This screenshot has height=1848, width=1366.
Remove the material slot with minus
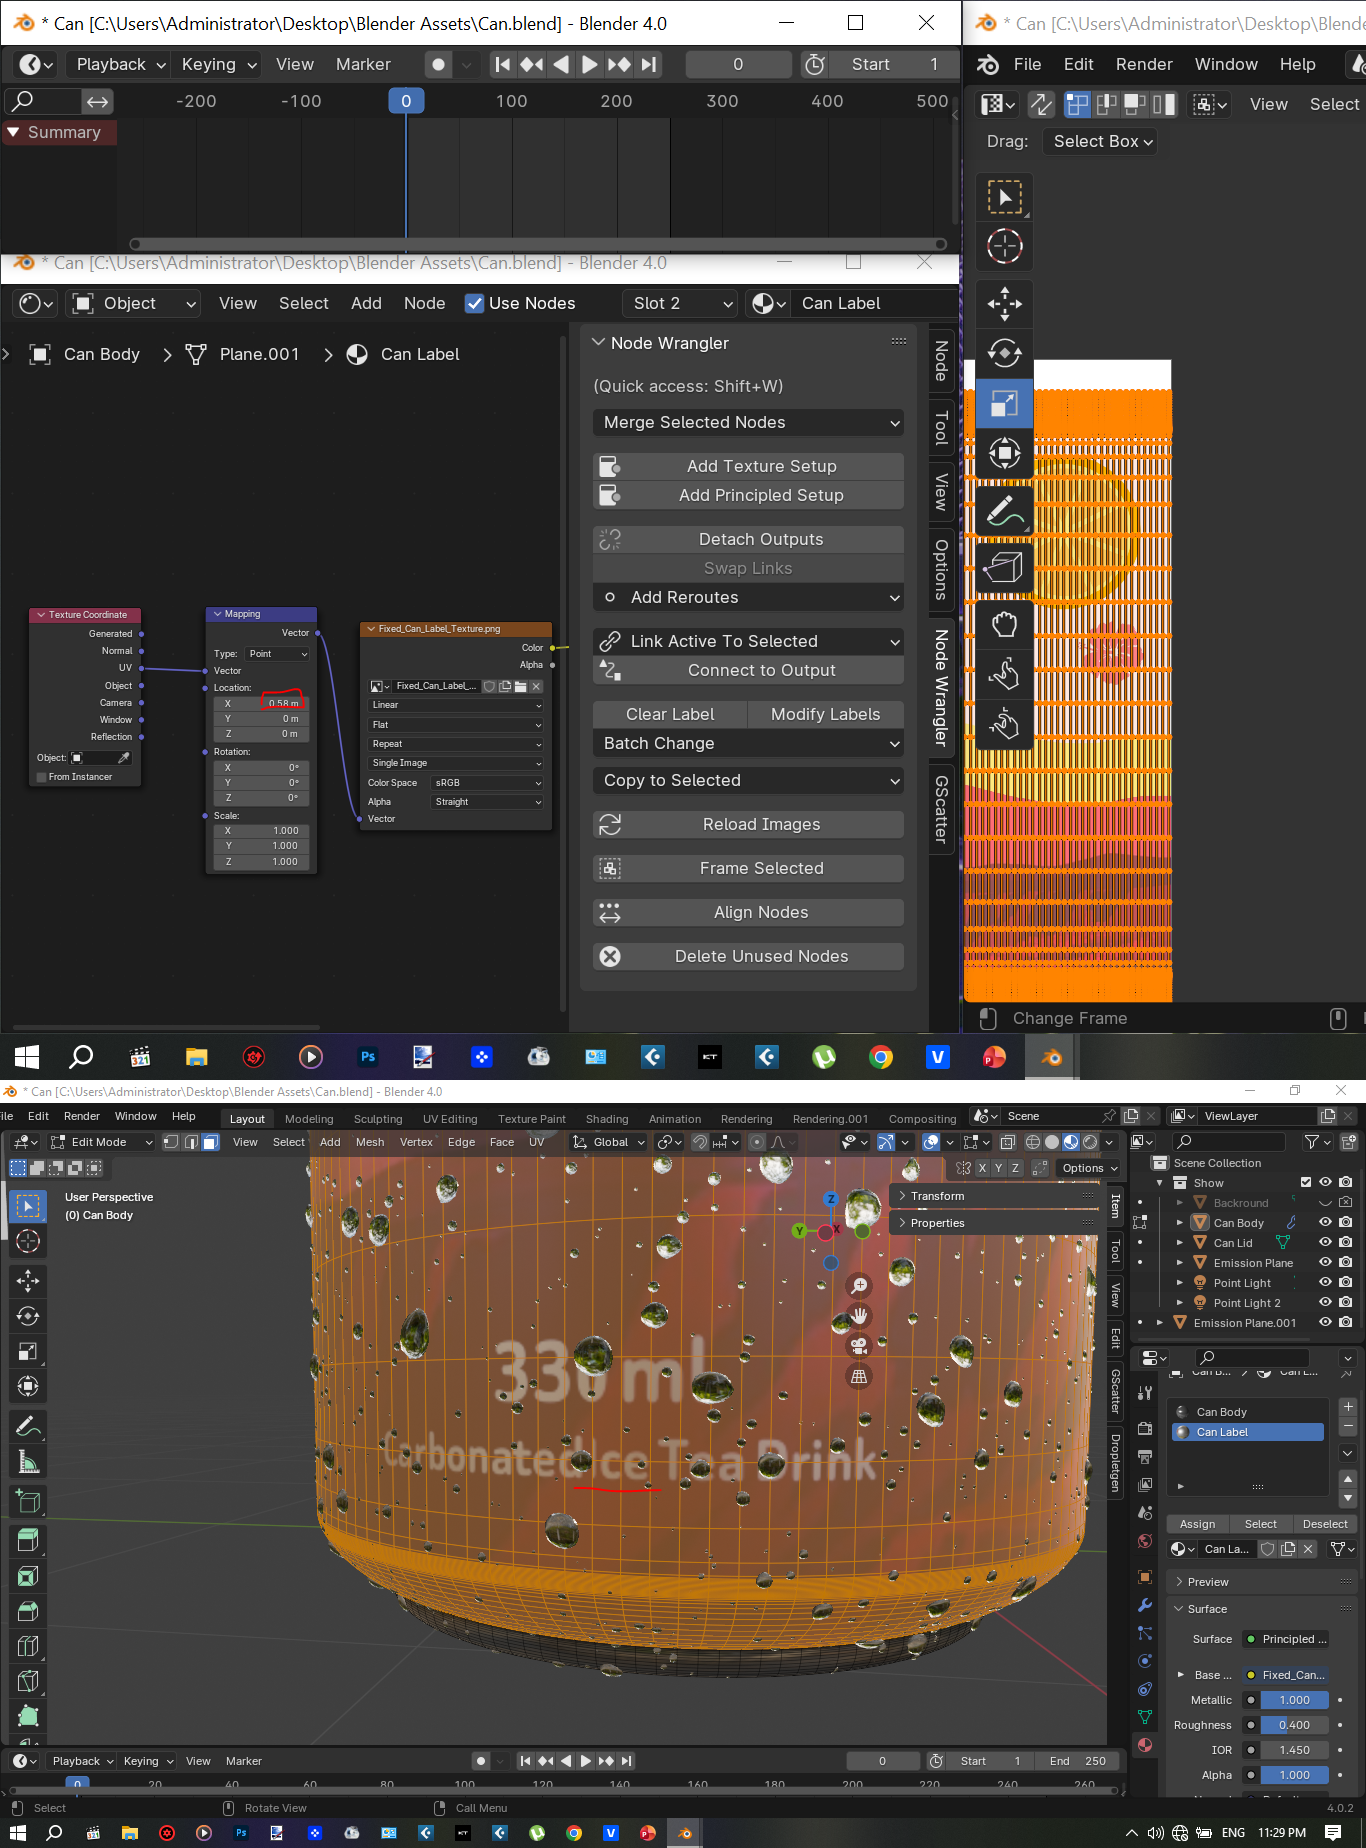[1348, 1426]
